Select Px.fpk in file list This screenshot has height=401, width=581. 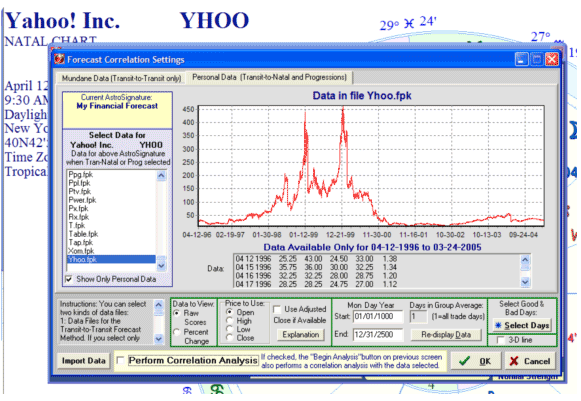click(111, 208)
